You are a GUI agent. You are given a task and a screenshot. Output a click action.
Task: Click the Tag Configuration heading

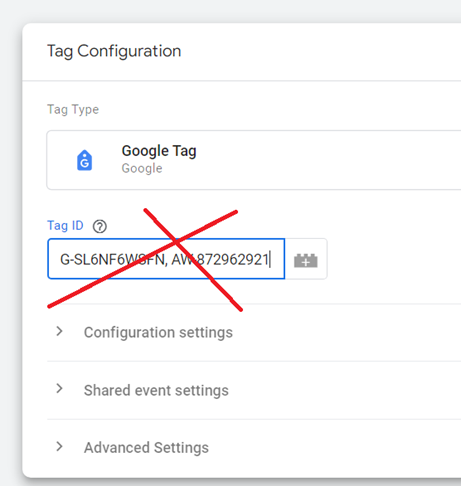click(x=114, y=51)
